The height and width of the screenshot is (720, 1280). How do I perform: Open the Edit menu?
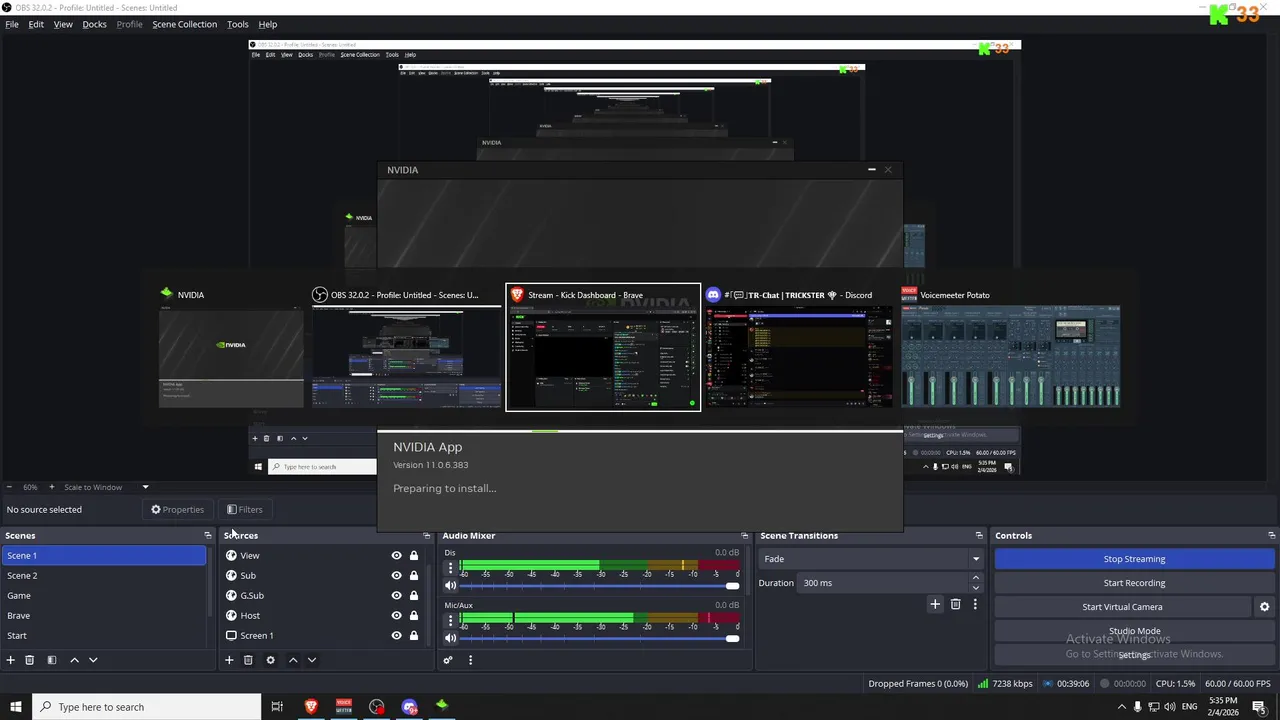[36, 24]
